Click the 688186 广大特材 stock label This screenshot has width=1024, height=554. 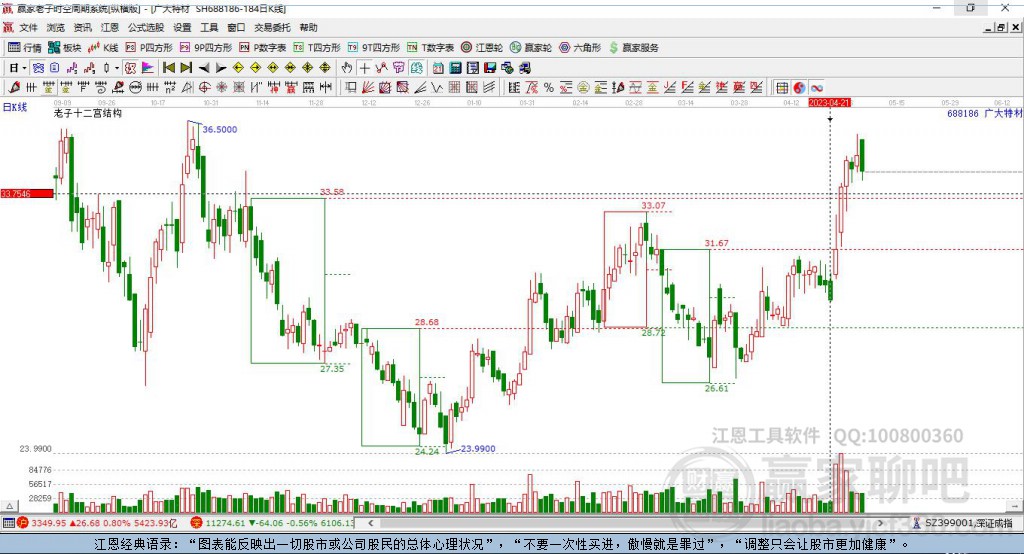984,114
